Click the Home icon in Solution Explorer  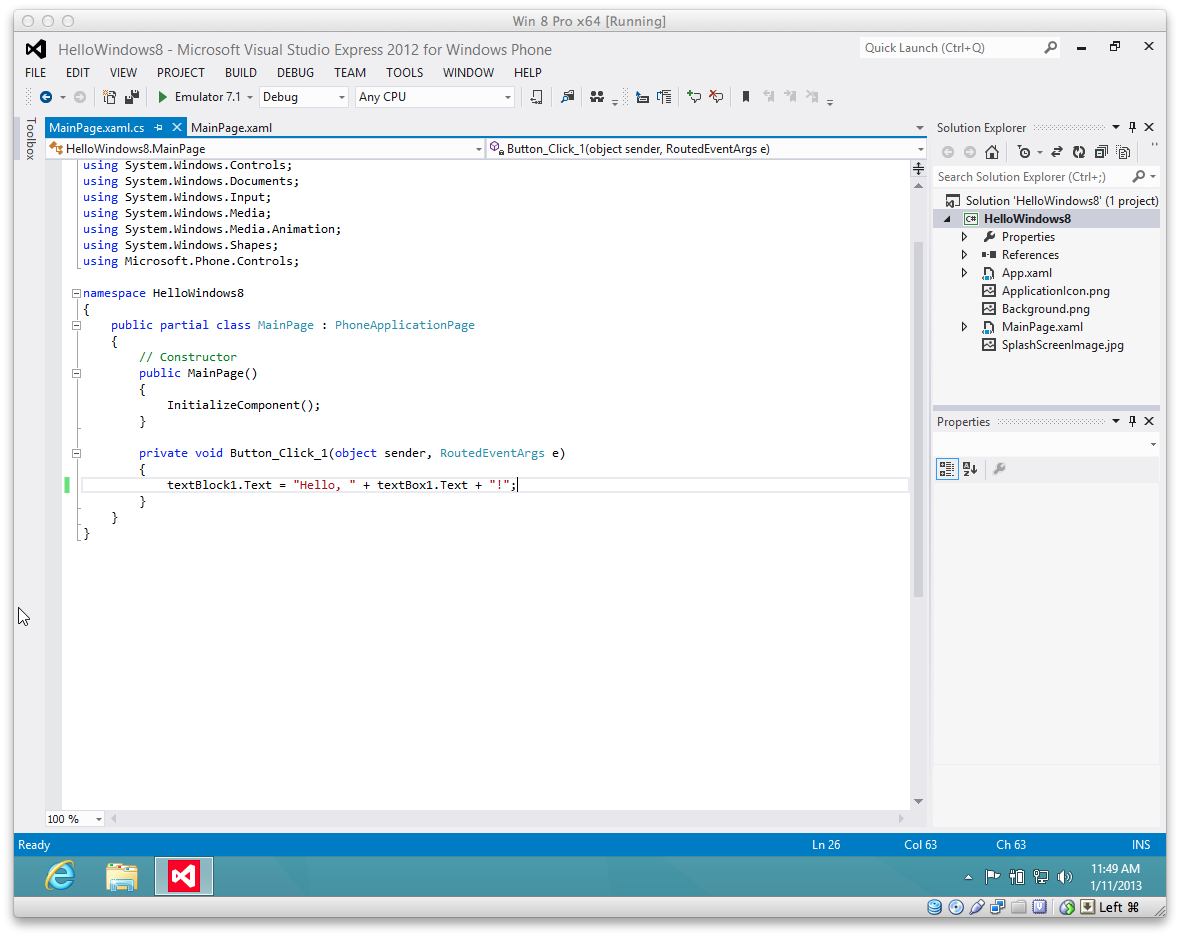[992, 152]
